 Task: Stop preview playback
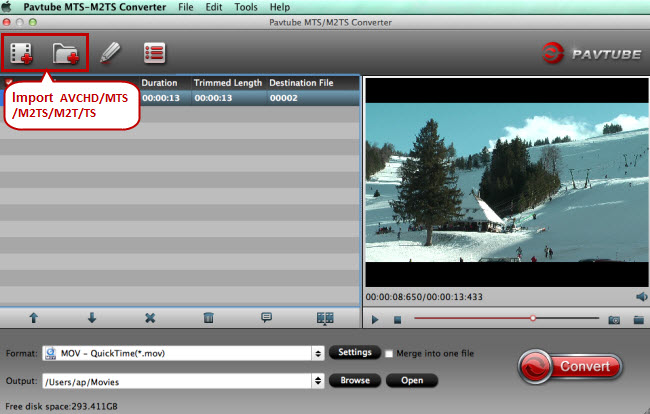tap(397, 320)
